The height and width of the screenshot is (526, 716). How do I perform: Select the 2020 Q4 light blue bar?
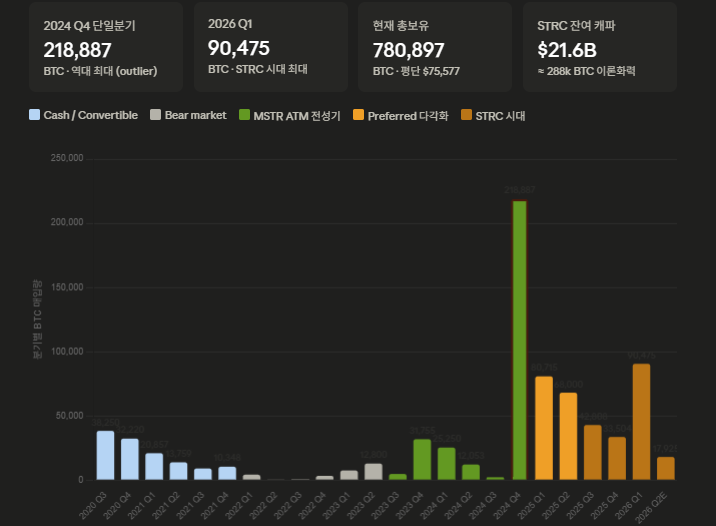tap(130, 459)
